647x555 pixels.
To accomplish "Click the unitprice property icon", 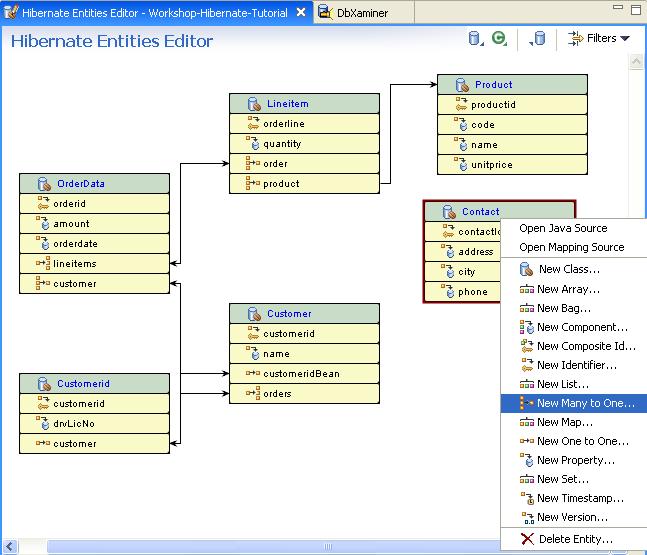I will point(461,164).
